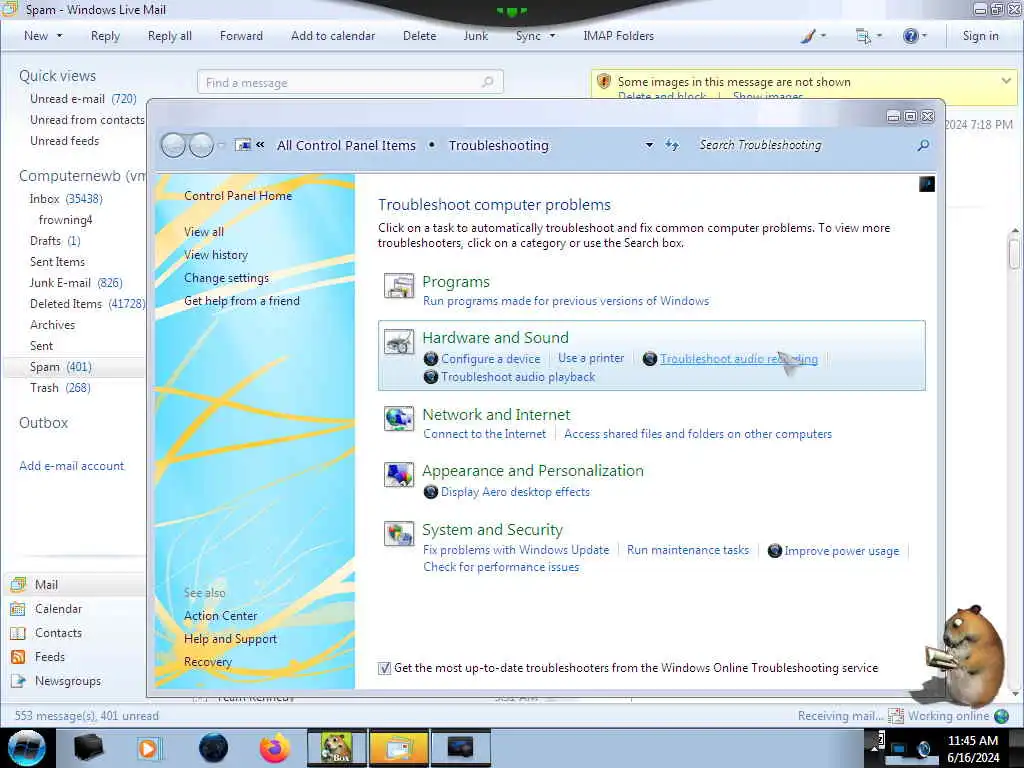Go back in Control Panel window
The image size is (1024, 768).
click(174, 145)
